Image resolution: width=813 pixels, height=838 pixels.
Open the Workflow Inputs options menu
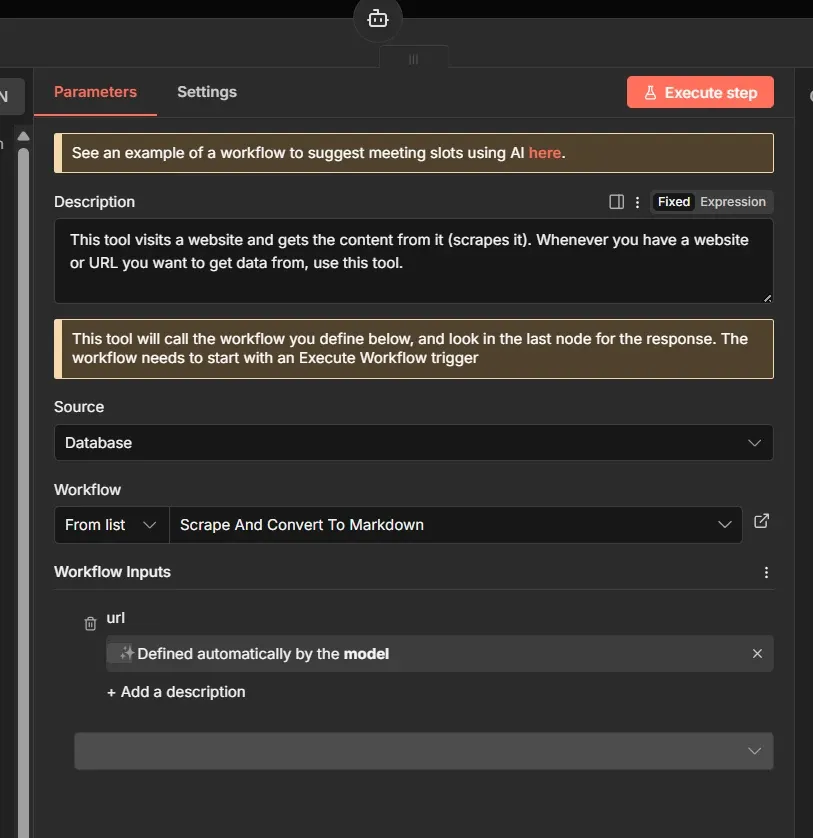coord(766,571)
